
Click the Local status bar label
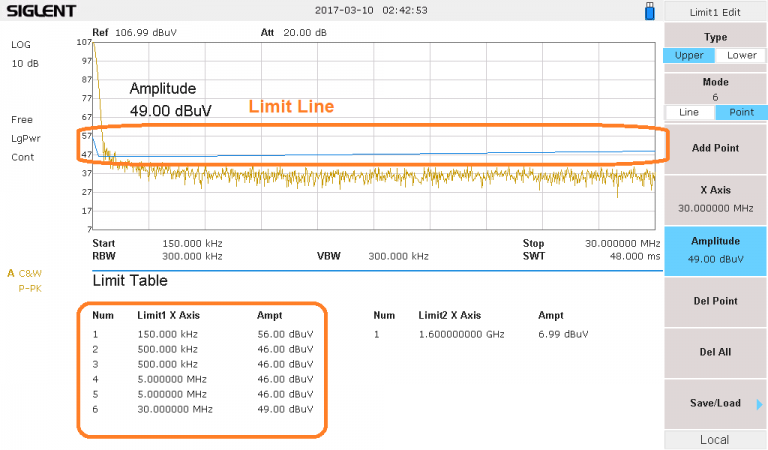click(715, 440)
